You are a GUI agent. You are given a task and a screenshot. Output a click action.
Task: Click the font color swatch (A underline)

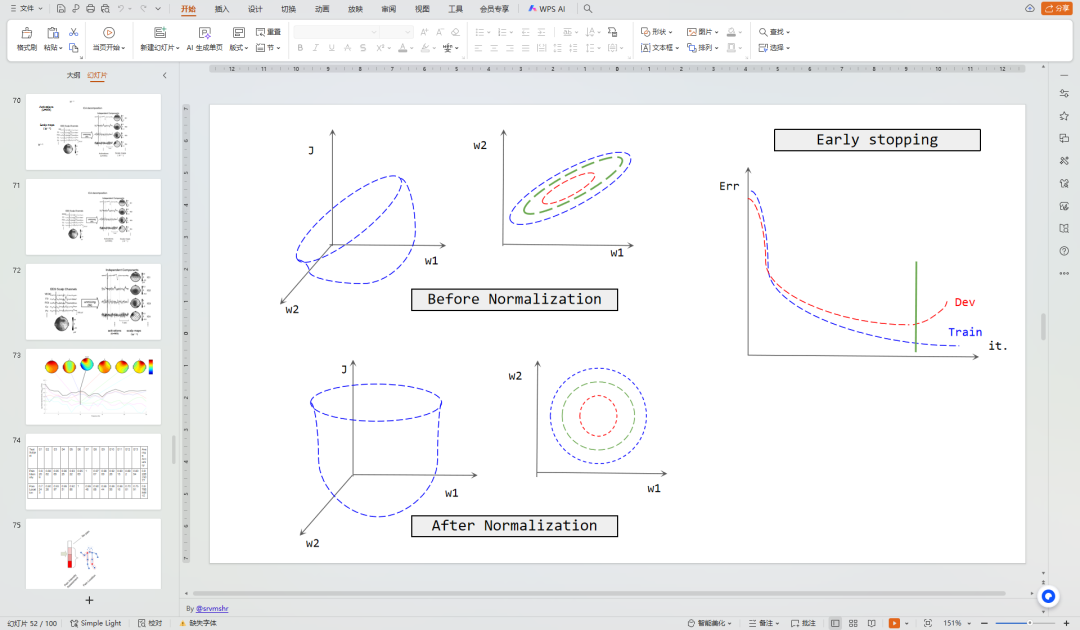[x=403, y=48]
